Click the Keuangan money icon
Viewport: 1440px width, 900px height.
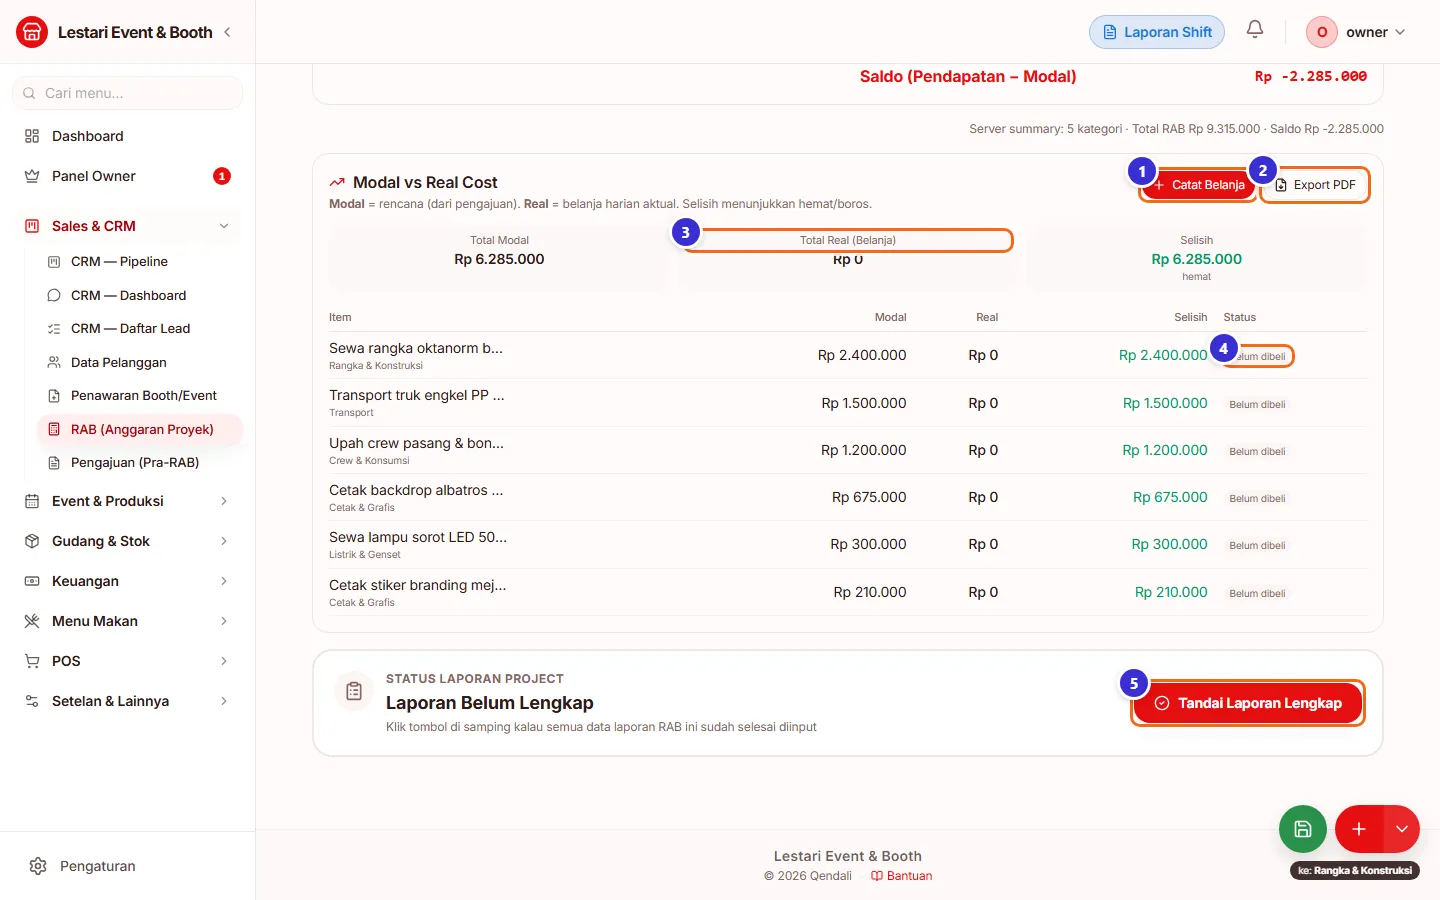coord(32,581)
